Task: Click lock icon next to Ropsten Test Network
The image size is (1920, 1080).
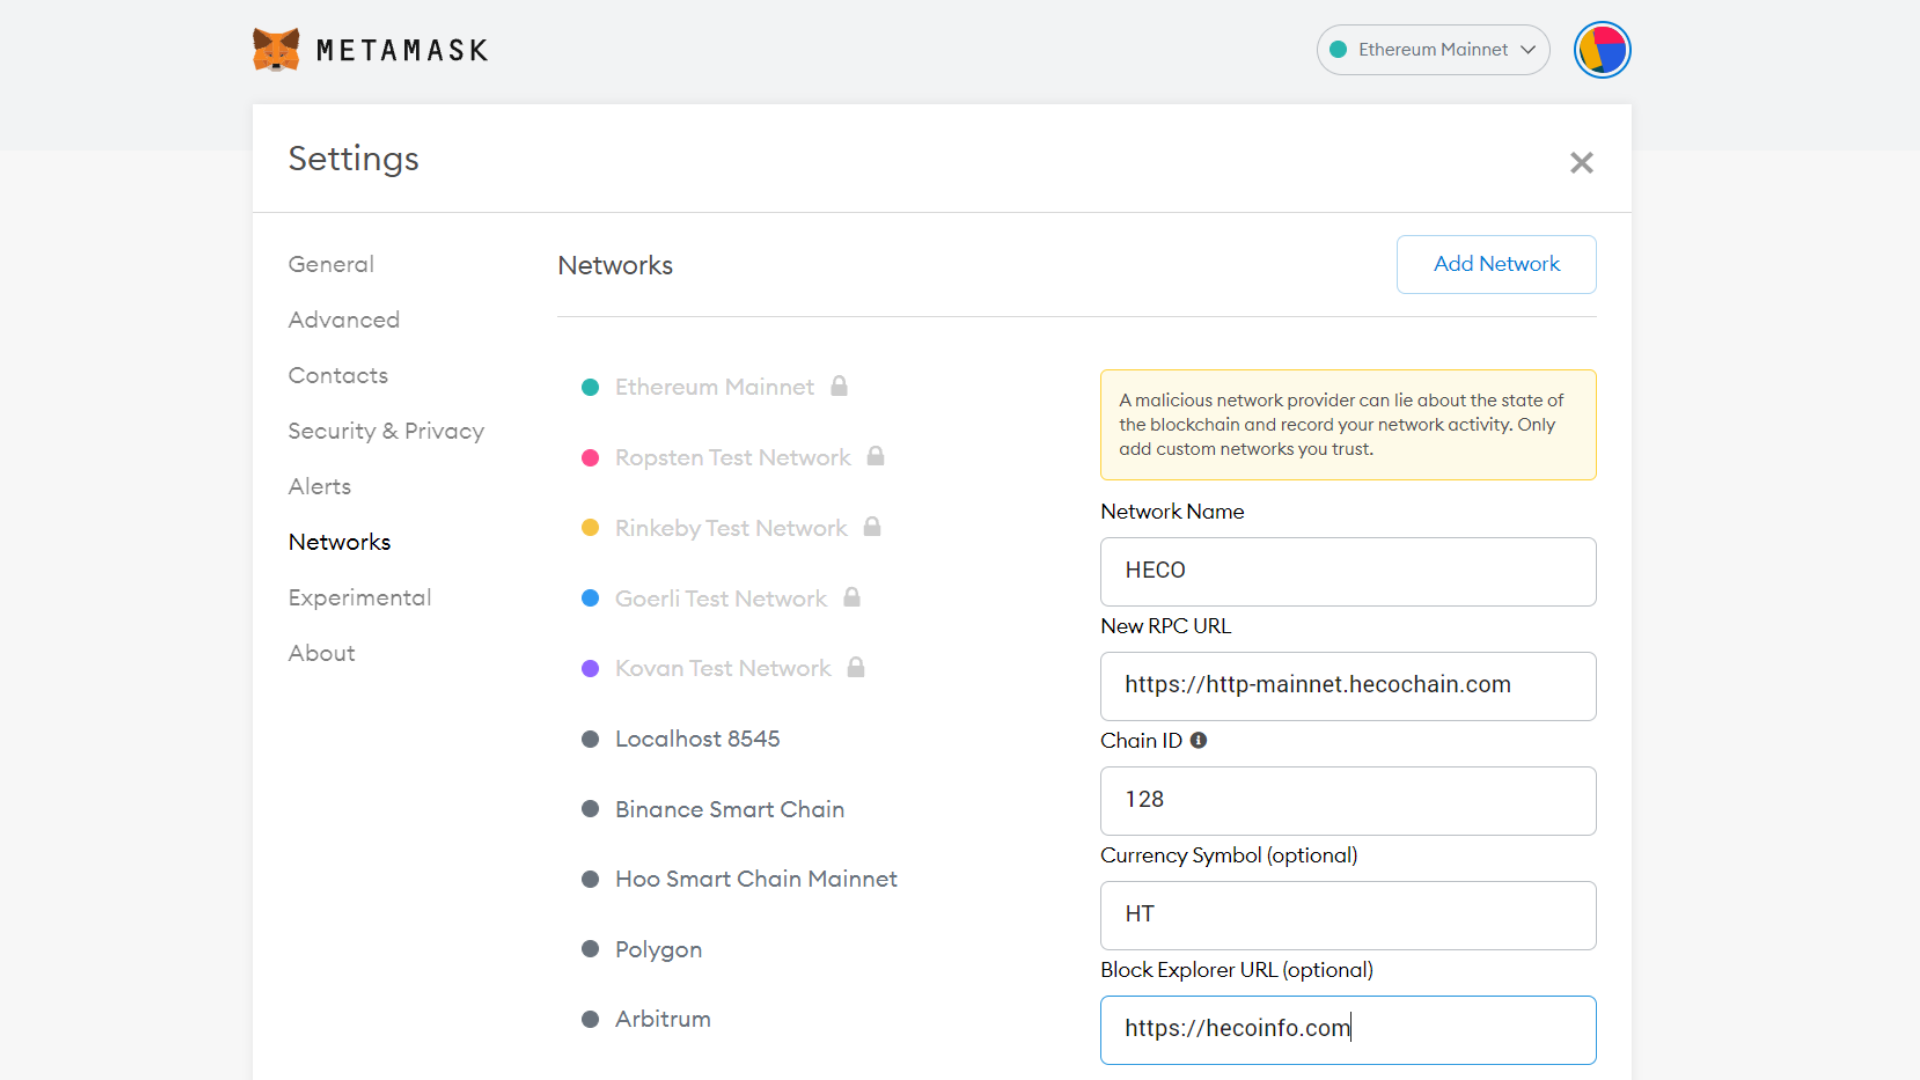Action: (x=875, y=456)
